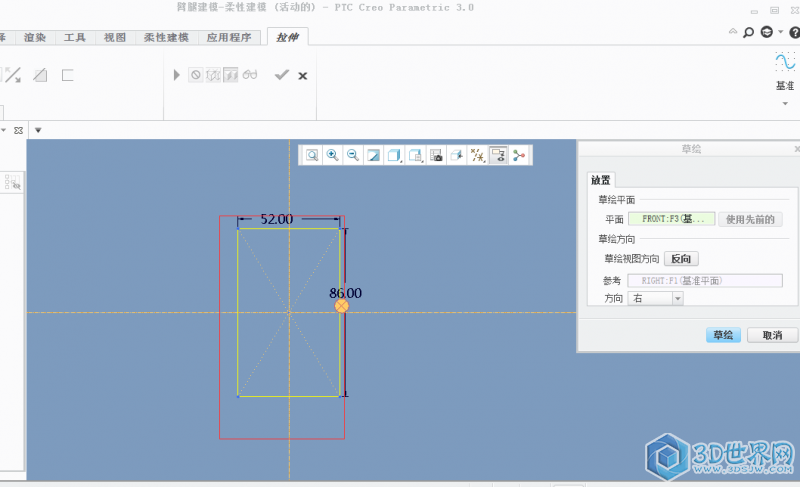Open the Learning Connector graduation cap icon

point(767,33)
